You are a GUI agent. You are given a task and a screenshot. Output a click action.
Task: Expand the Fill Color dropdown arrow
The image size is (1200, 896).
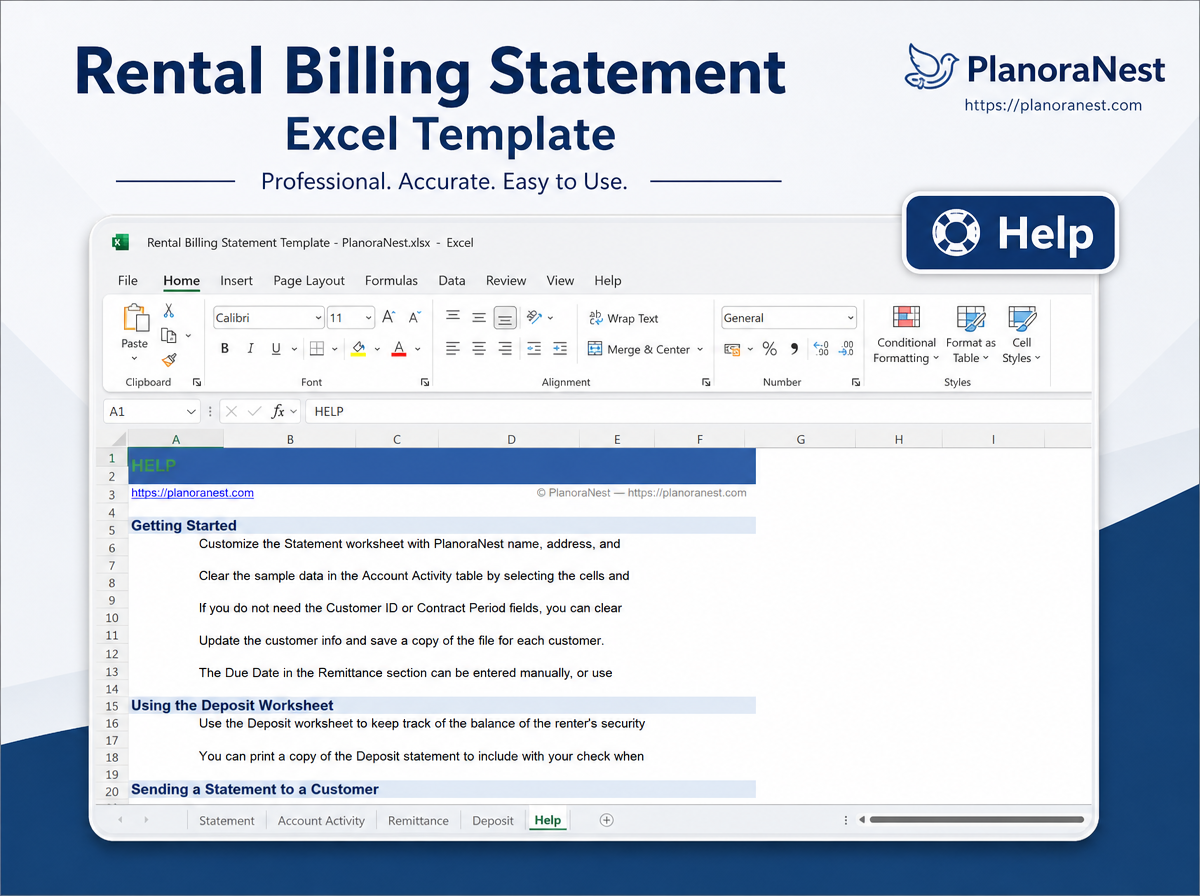pyautogui.click(x=375, y=349)
